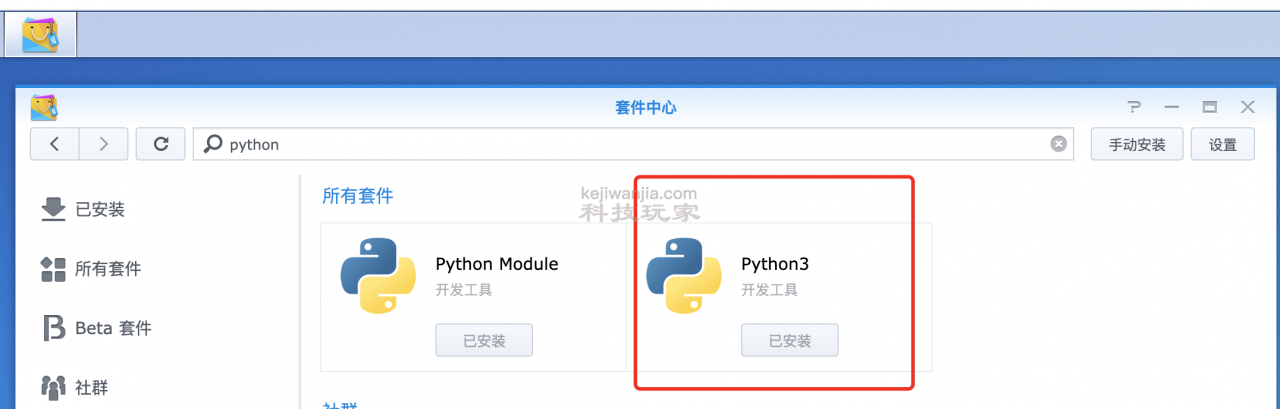Screen dimensions: 1280x409
Task: Open the Python3 package logo
Action: click(x=684, y=276)
